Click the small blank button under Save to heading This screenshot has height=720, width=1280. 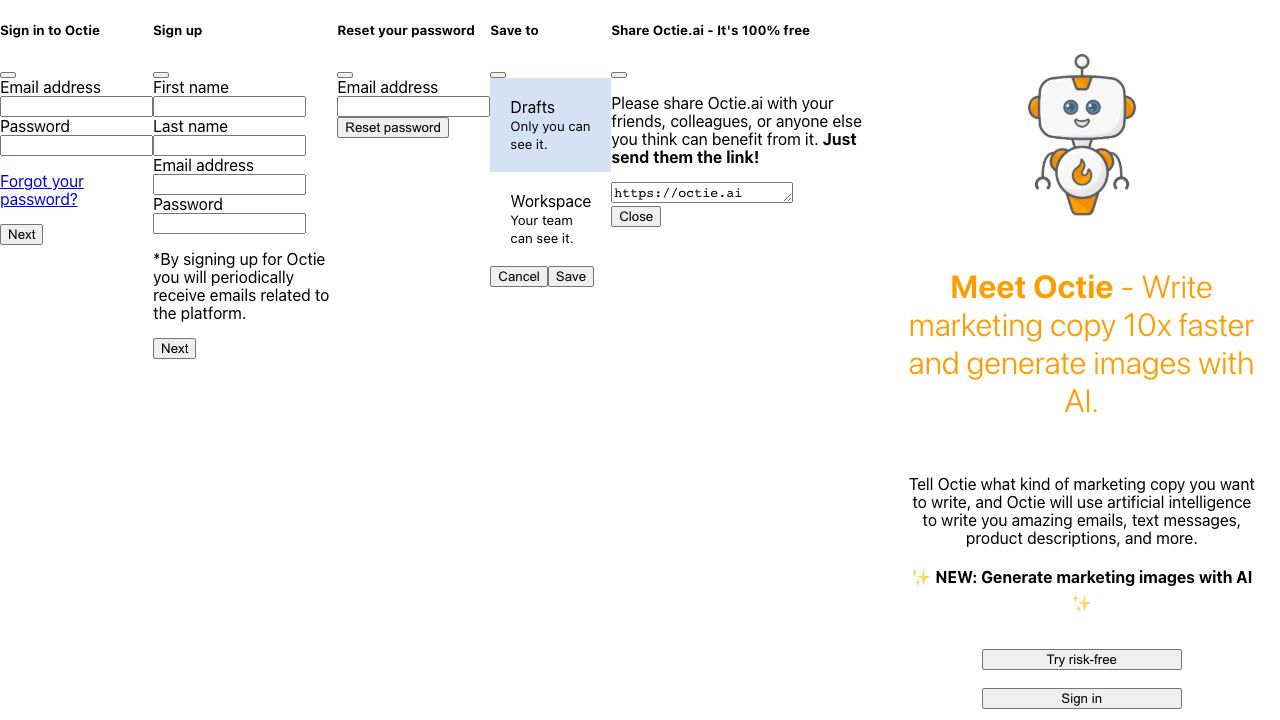498,75
